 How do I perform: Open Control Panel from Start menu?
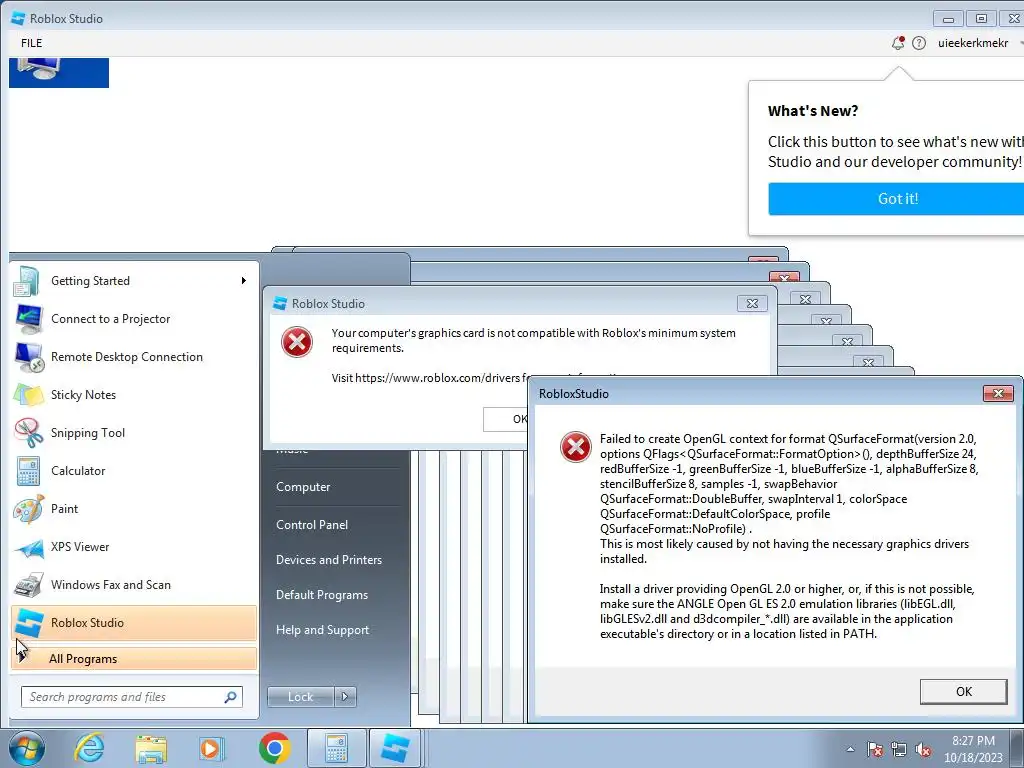pos(312,524)
